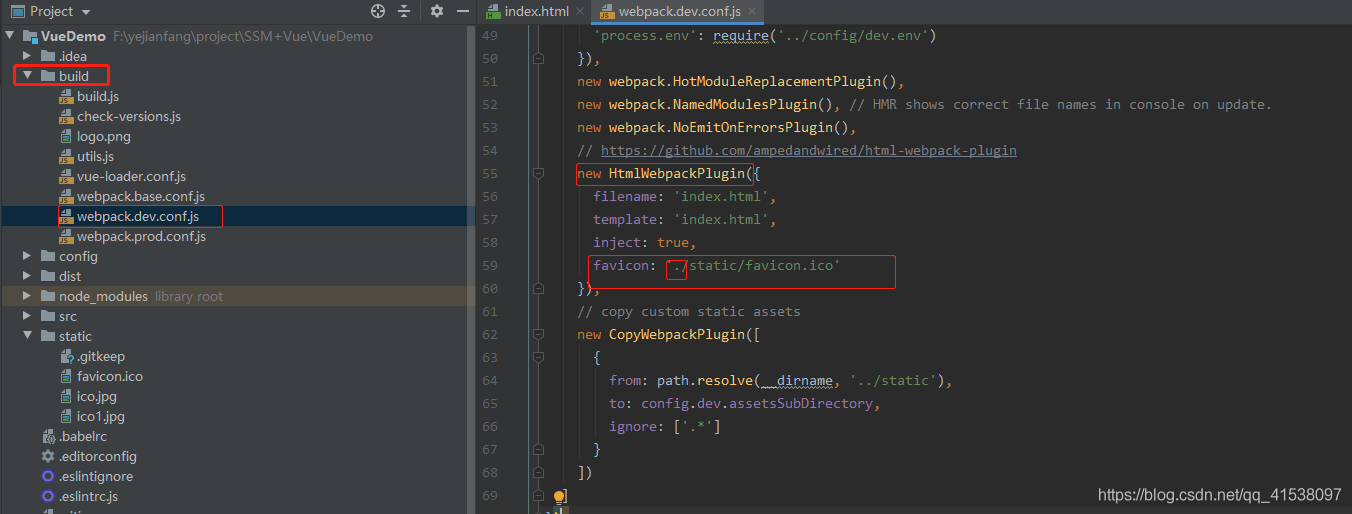Close the webpack.dev.conf.js tab

tap(753, 12)
